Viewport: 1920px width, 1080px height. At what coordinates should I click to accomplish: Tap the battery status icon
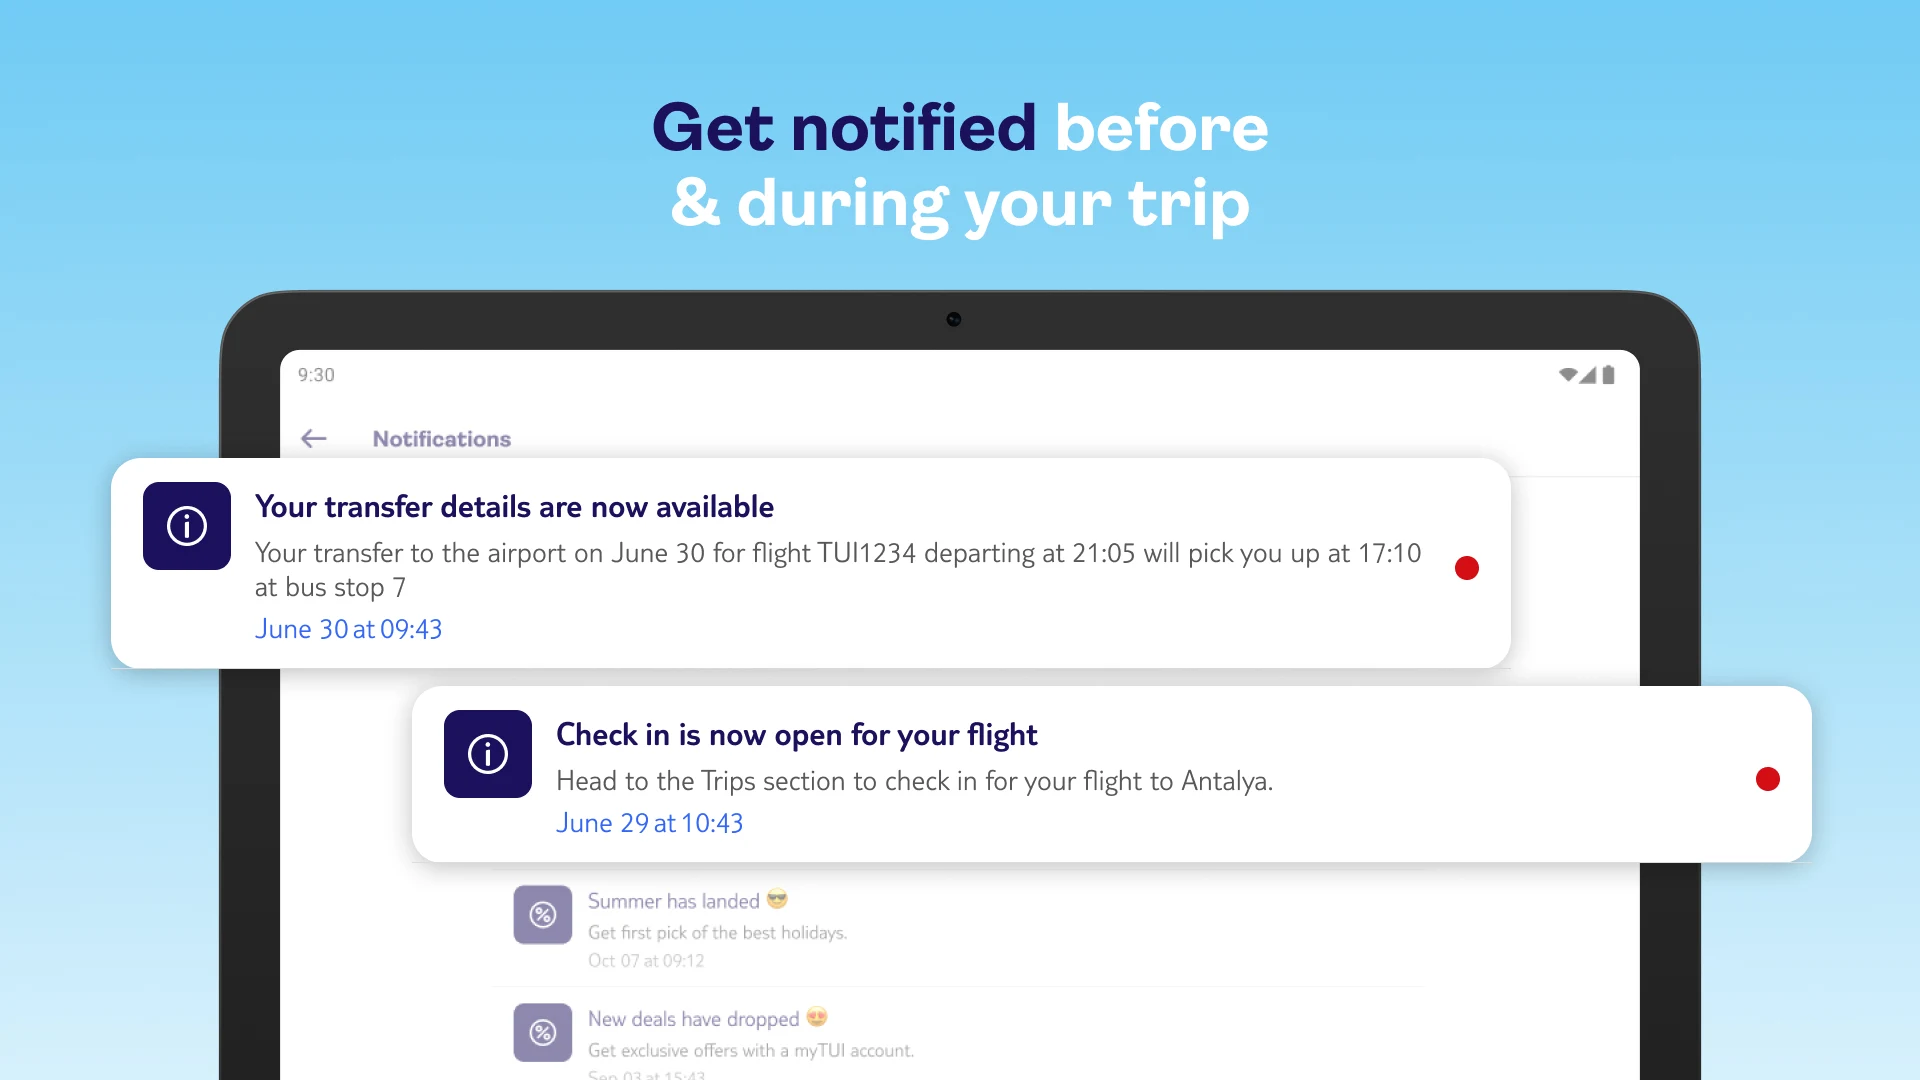point(1608,375)
